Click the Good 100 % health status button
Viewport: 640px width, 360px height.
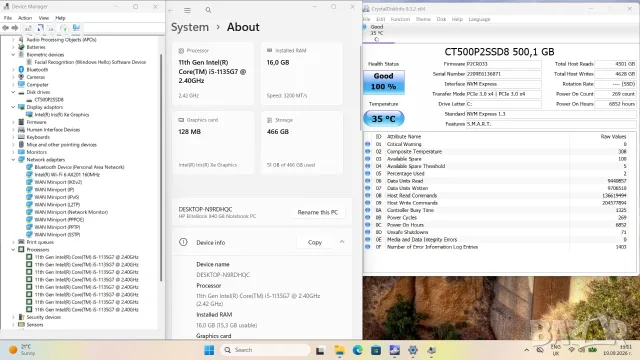coord(384,82)
